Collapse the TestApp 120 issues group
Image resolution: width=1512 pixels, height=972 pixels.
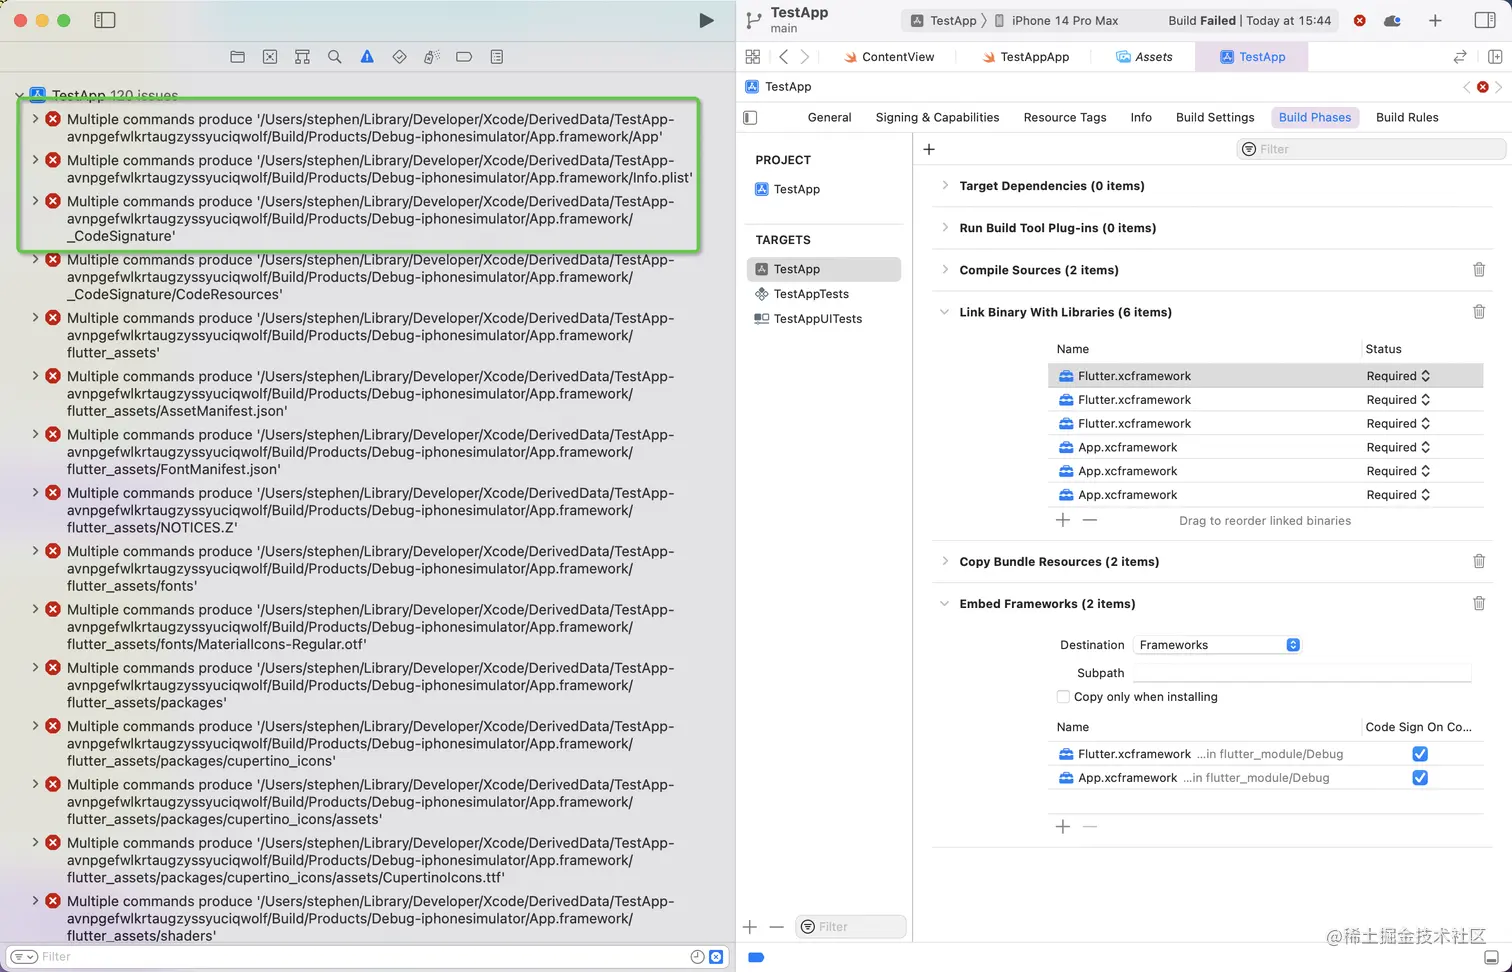19,96
